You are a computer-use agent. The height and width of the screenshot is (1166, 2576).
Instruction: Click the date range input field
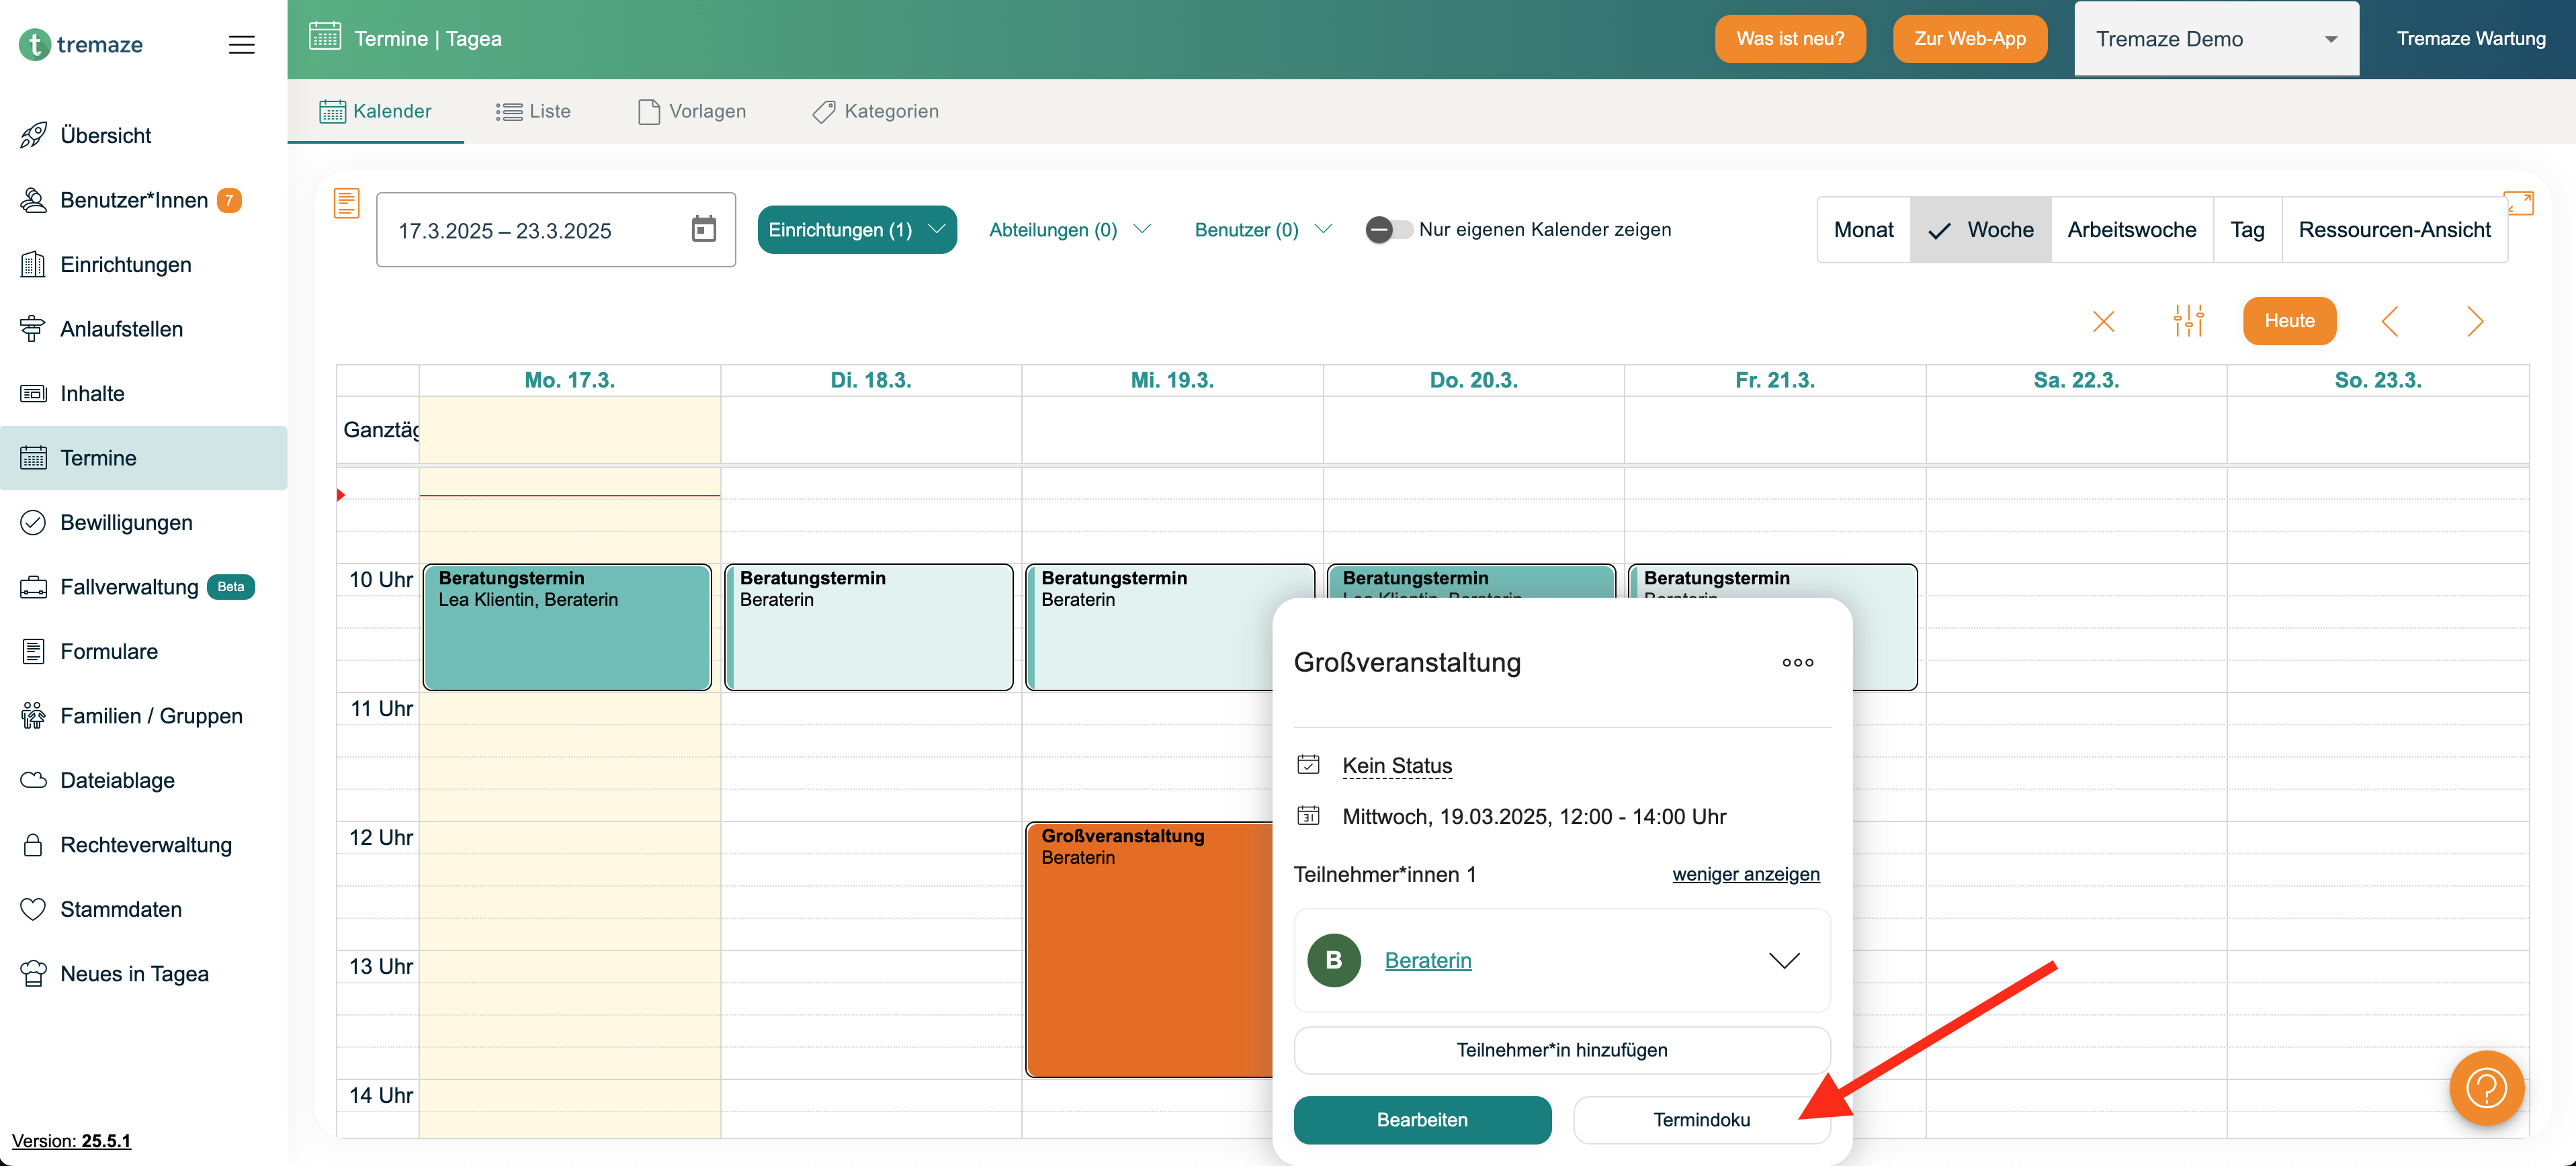(555, 230)
